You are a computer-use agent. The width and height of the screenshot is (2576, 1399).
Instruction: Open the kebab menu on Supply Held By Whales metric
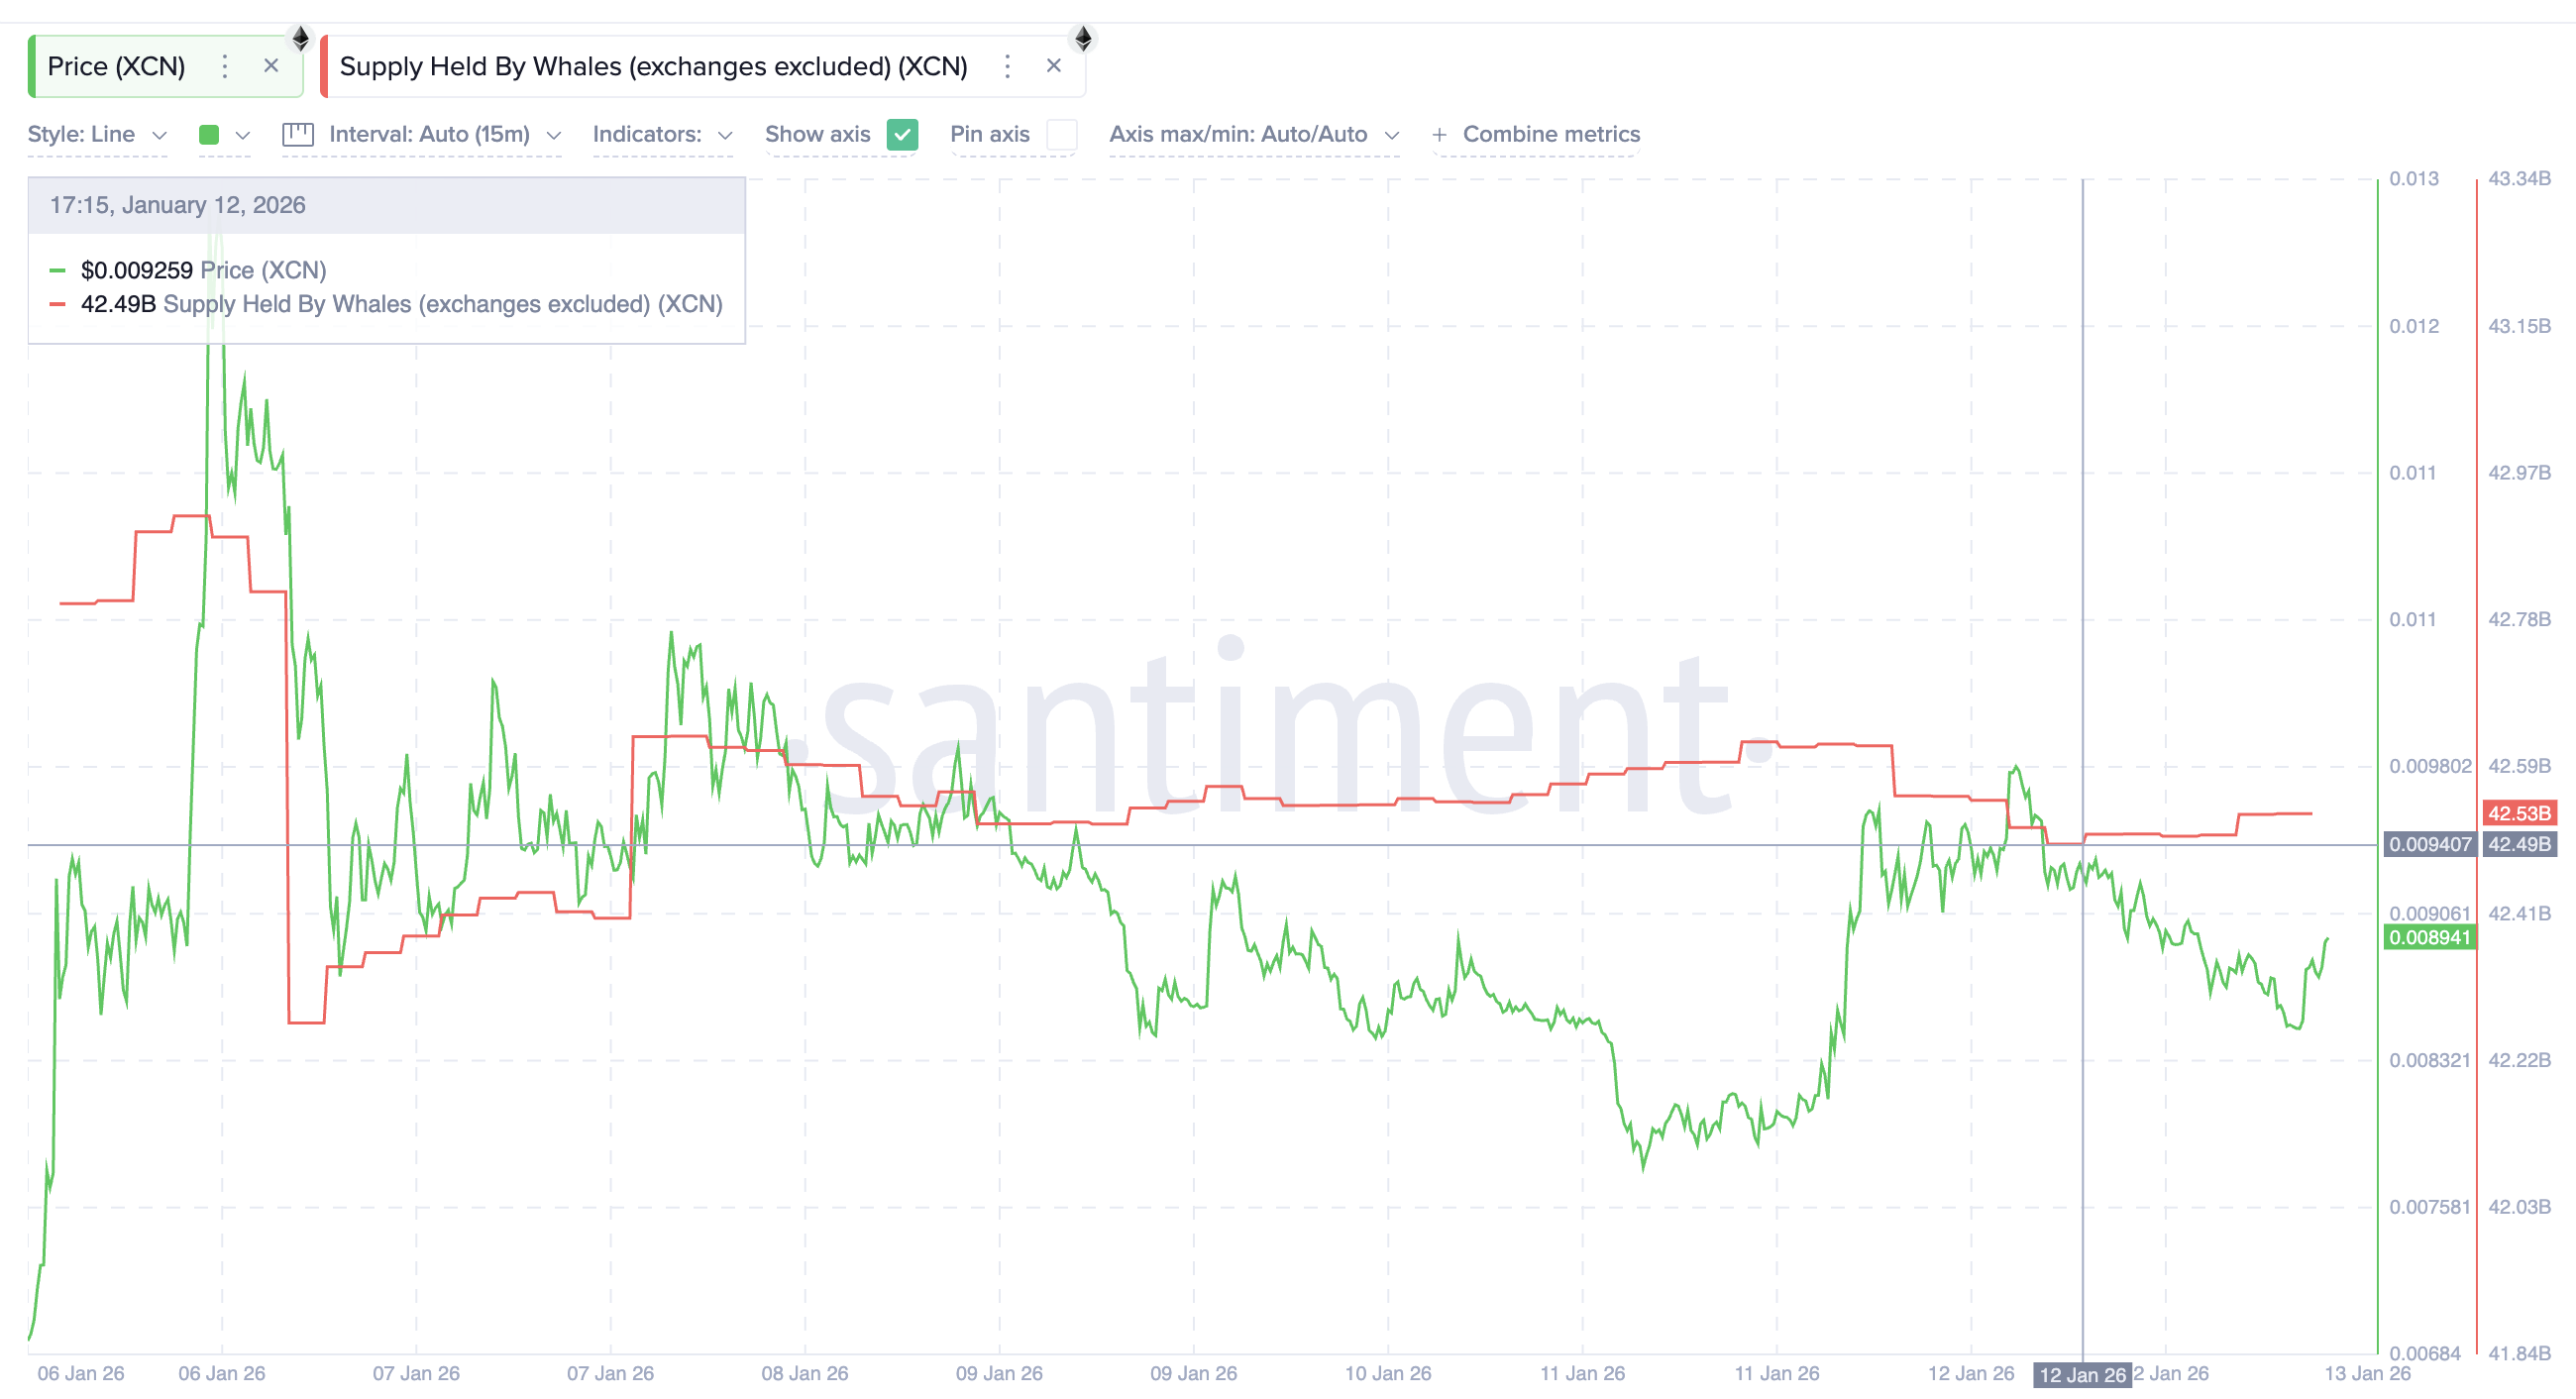pyautogui.click(x=1007, y=66)
